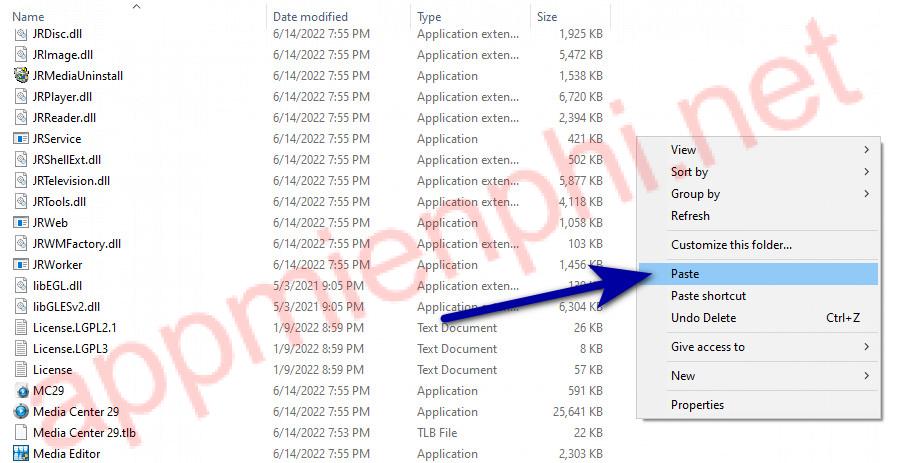Screen dimensions: 906x463
Task: Open Properties from the context menu
Action: [758, 405]
